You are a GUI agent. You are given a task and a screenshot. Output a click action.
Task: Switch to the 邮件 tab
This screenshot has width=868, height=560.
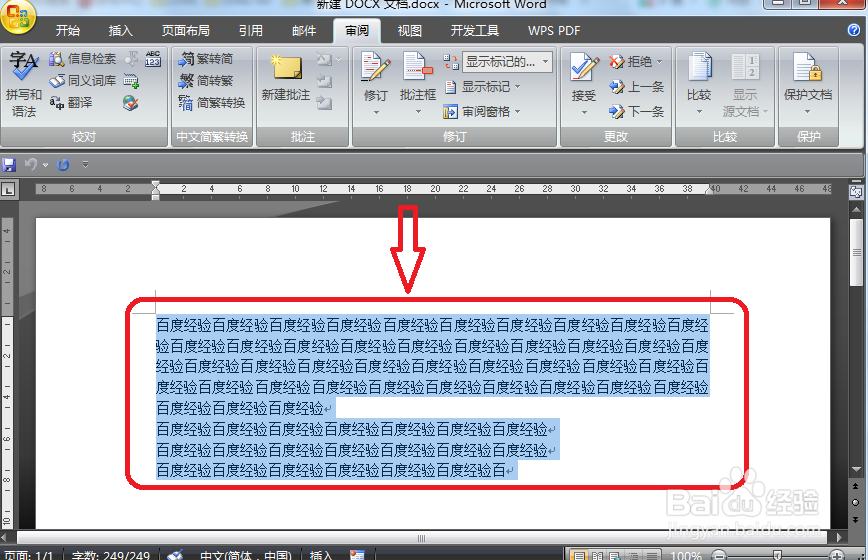[x=304, y=30]
